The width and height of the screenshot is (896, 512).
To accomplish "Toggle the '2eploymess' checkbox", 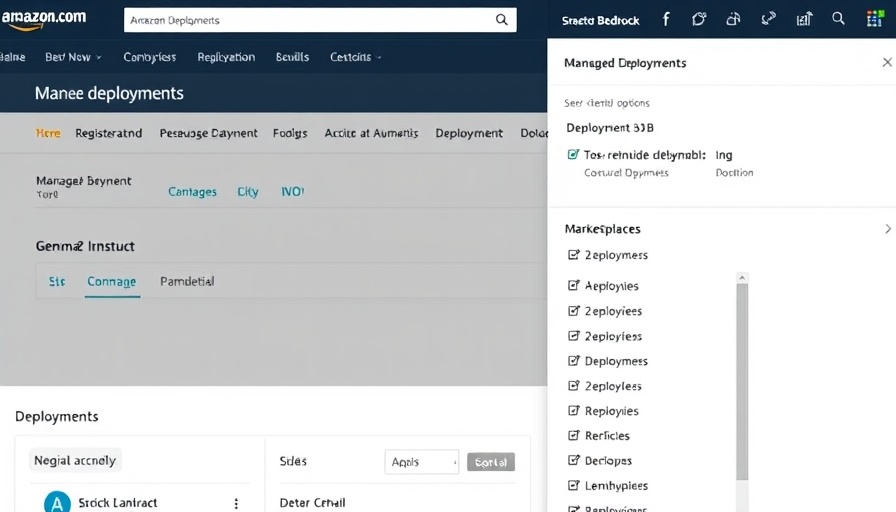I will click(x=573, y=255).
